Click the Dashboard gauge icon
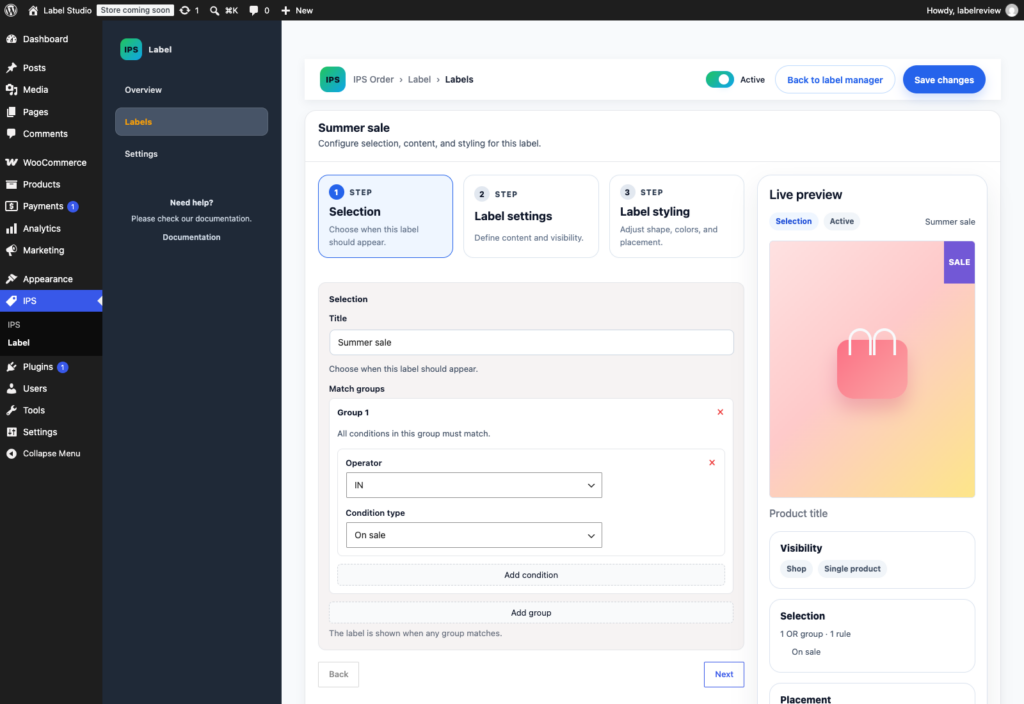The height and width of the screenshot is (704, 1024). 11,39
